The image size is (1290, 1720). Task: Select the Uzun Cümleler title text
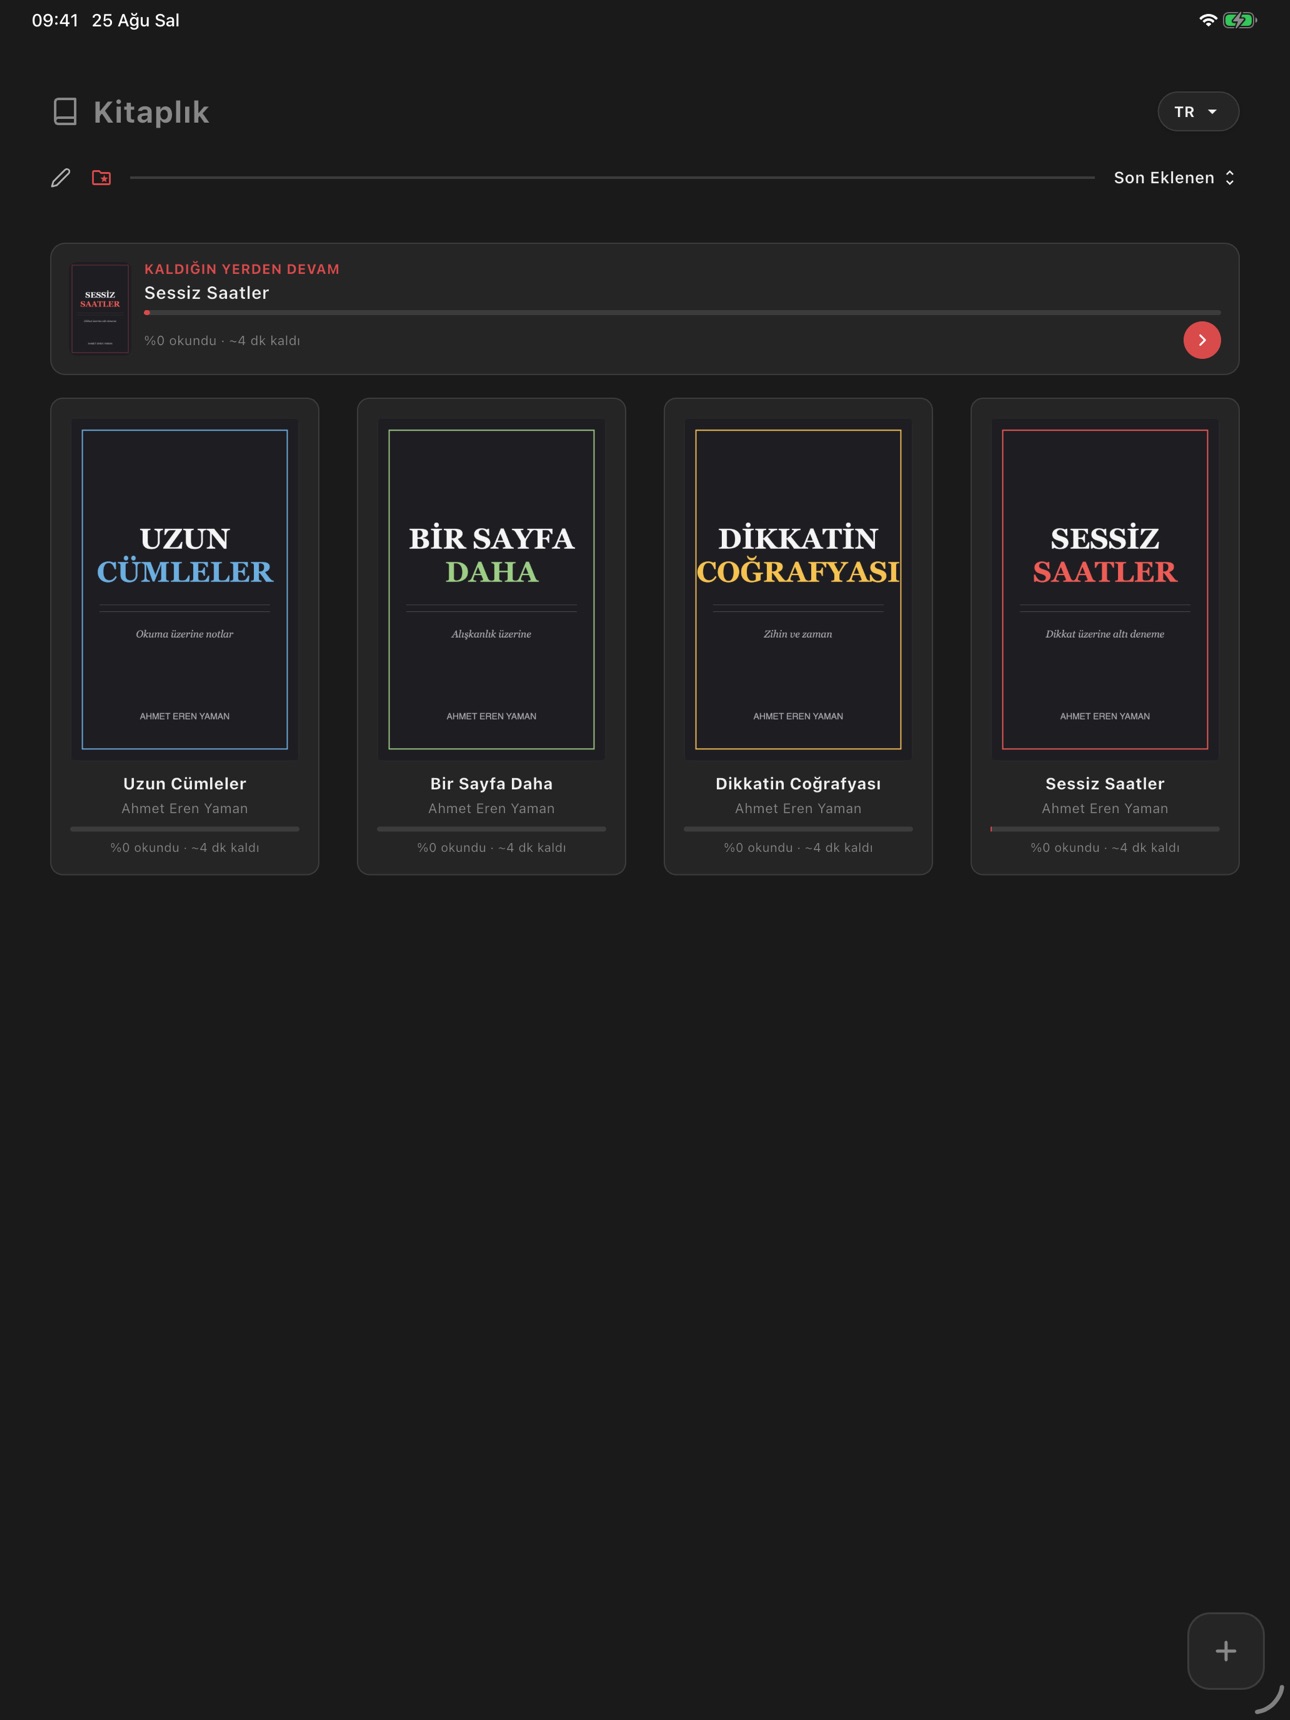click(185, 784)
